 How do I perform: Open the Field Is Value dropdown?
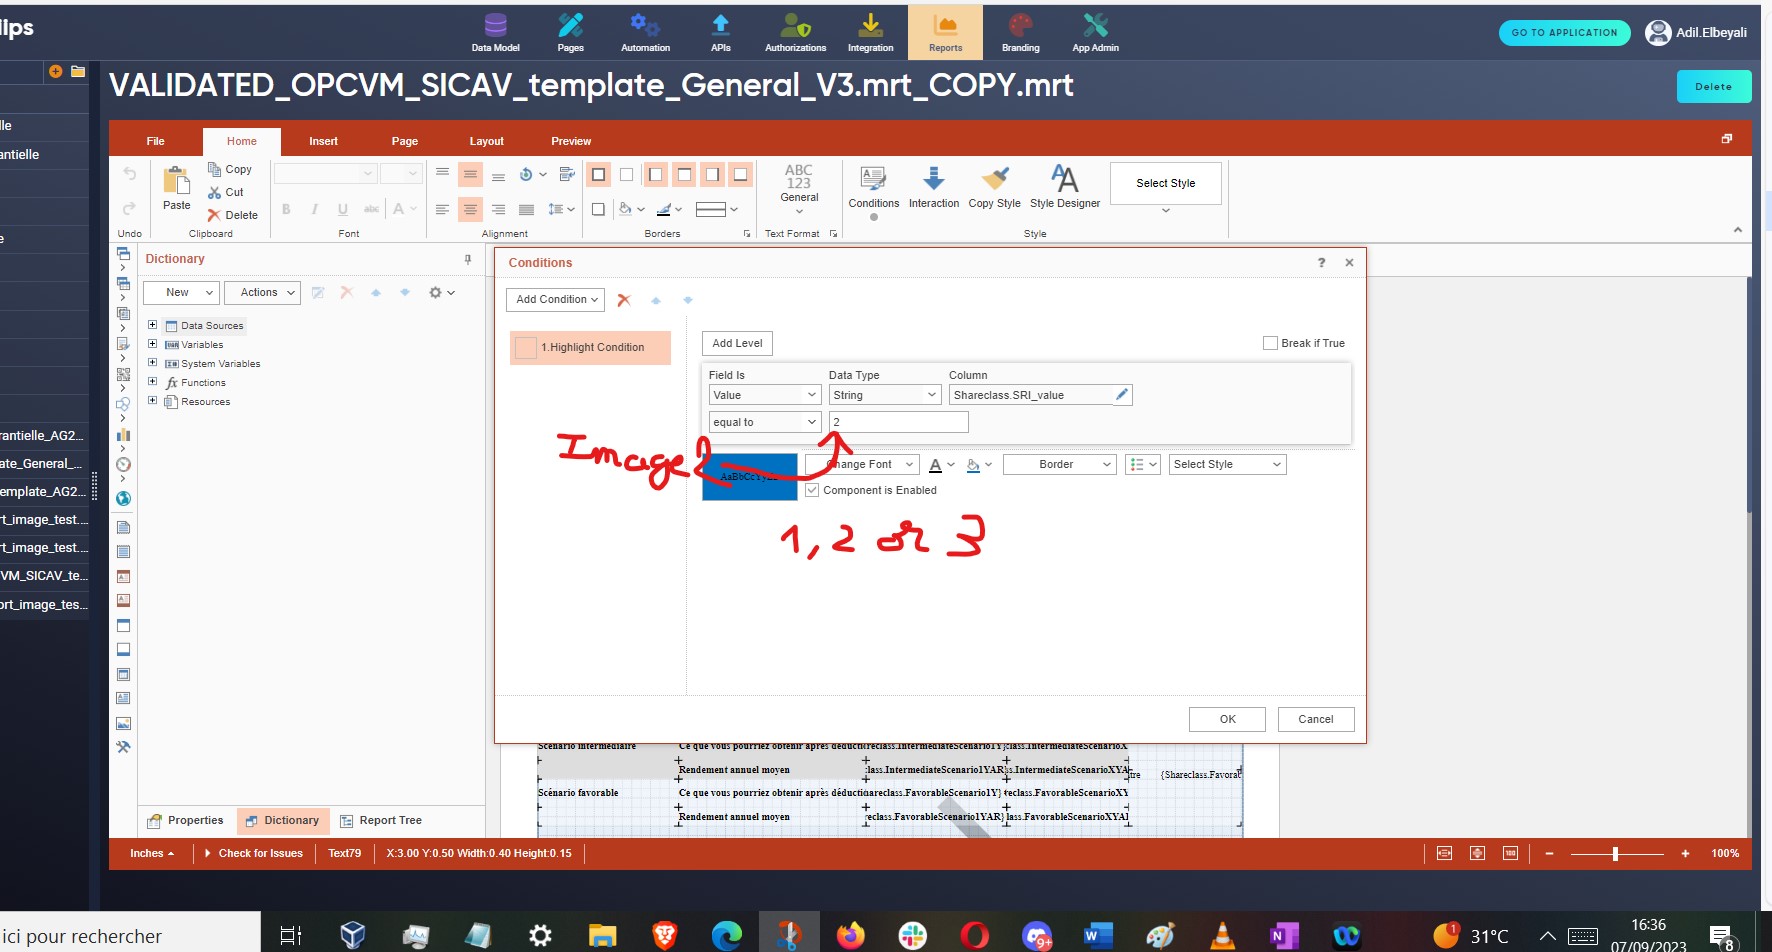click(765, 395)
